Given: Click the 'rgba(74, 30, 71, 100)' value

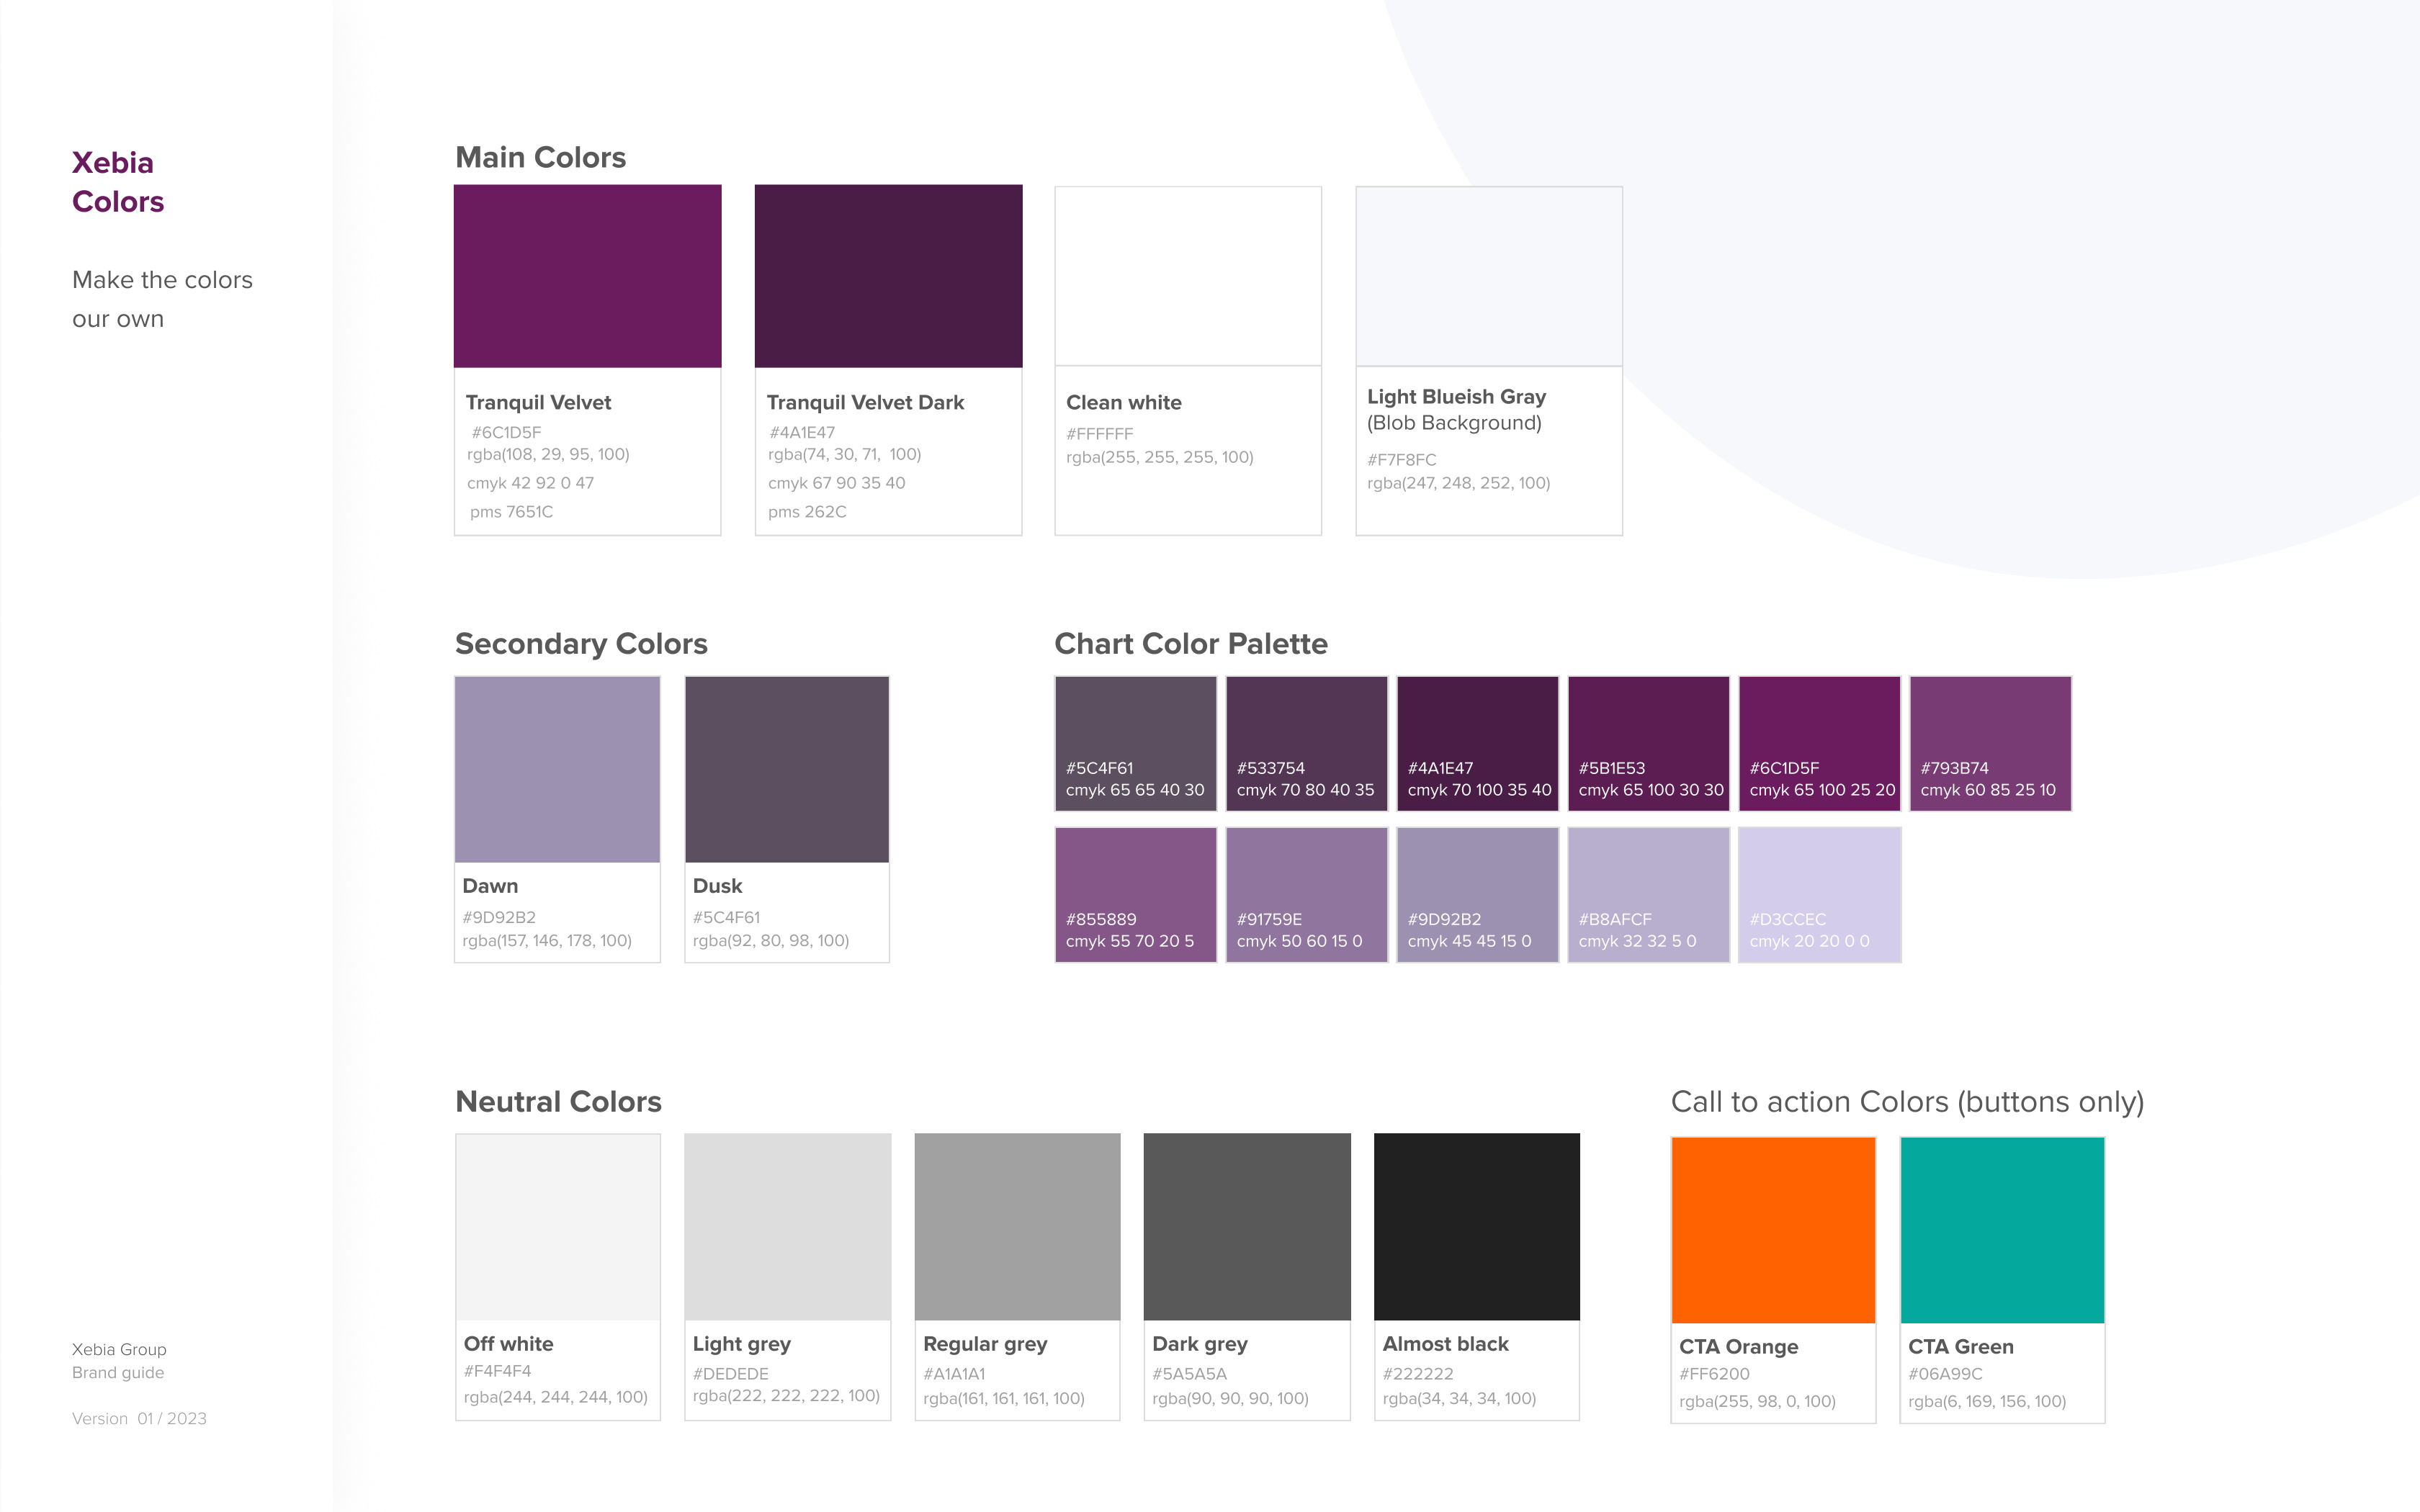Looking at the screenshot, I should tap(844, 455).
